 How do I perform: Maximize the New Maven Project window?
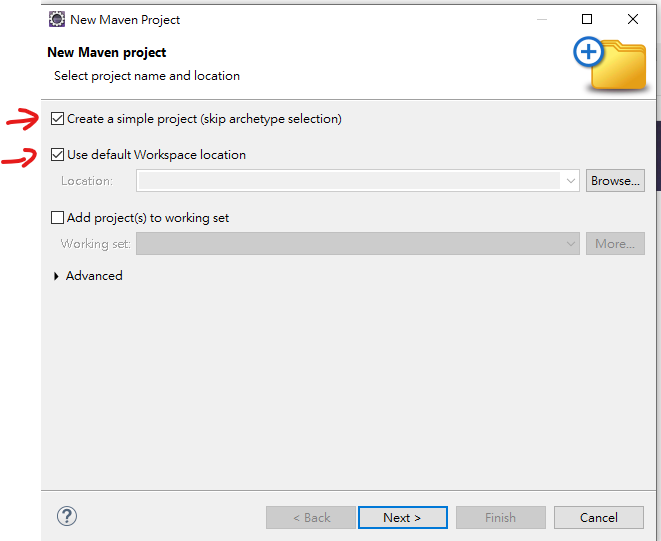click(x=587, y=19)
